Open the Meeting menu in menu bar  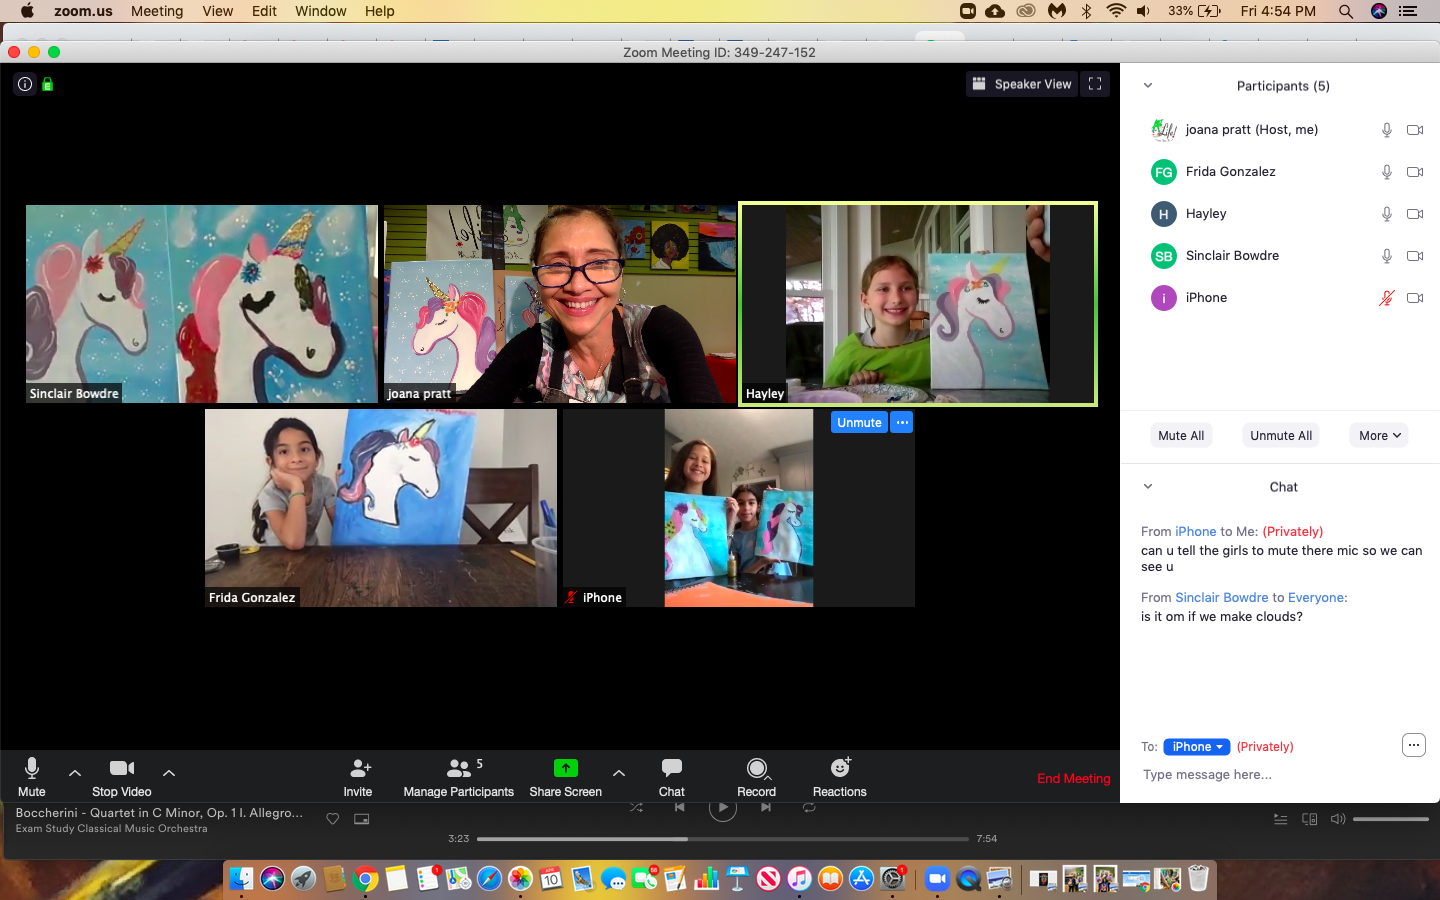pyautogui.click(x=157, y=11)
